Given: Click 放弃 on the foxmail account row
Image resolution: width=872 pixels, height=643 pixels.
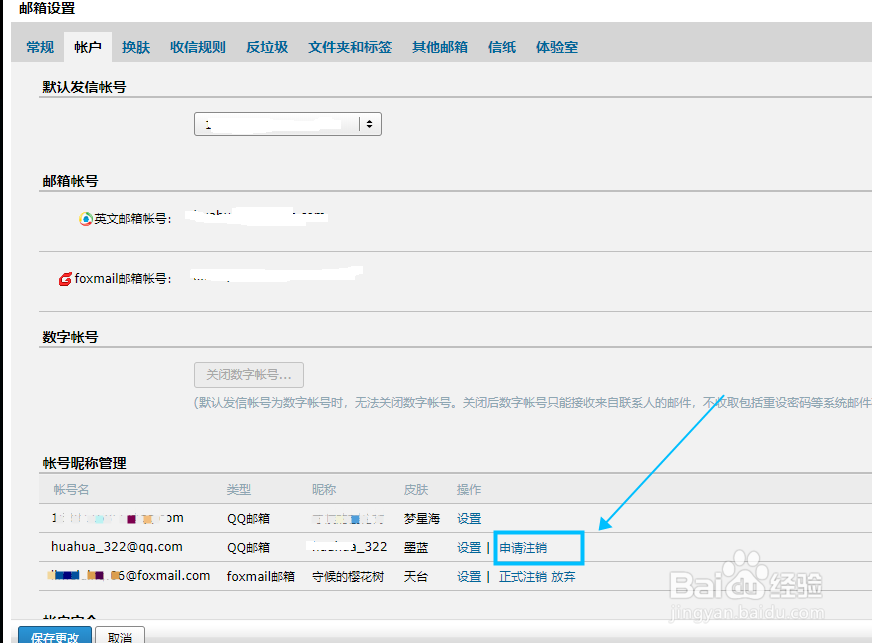Looking at the screenshot, I should pos(562,576).
